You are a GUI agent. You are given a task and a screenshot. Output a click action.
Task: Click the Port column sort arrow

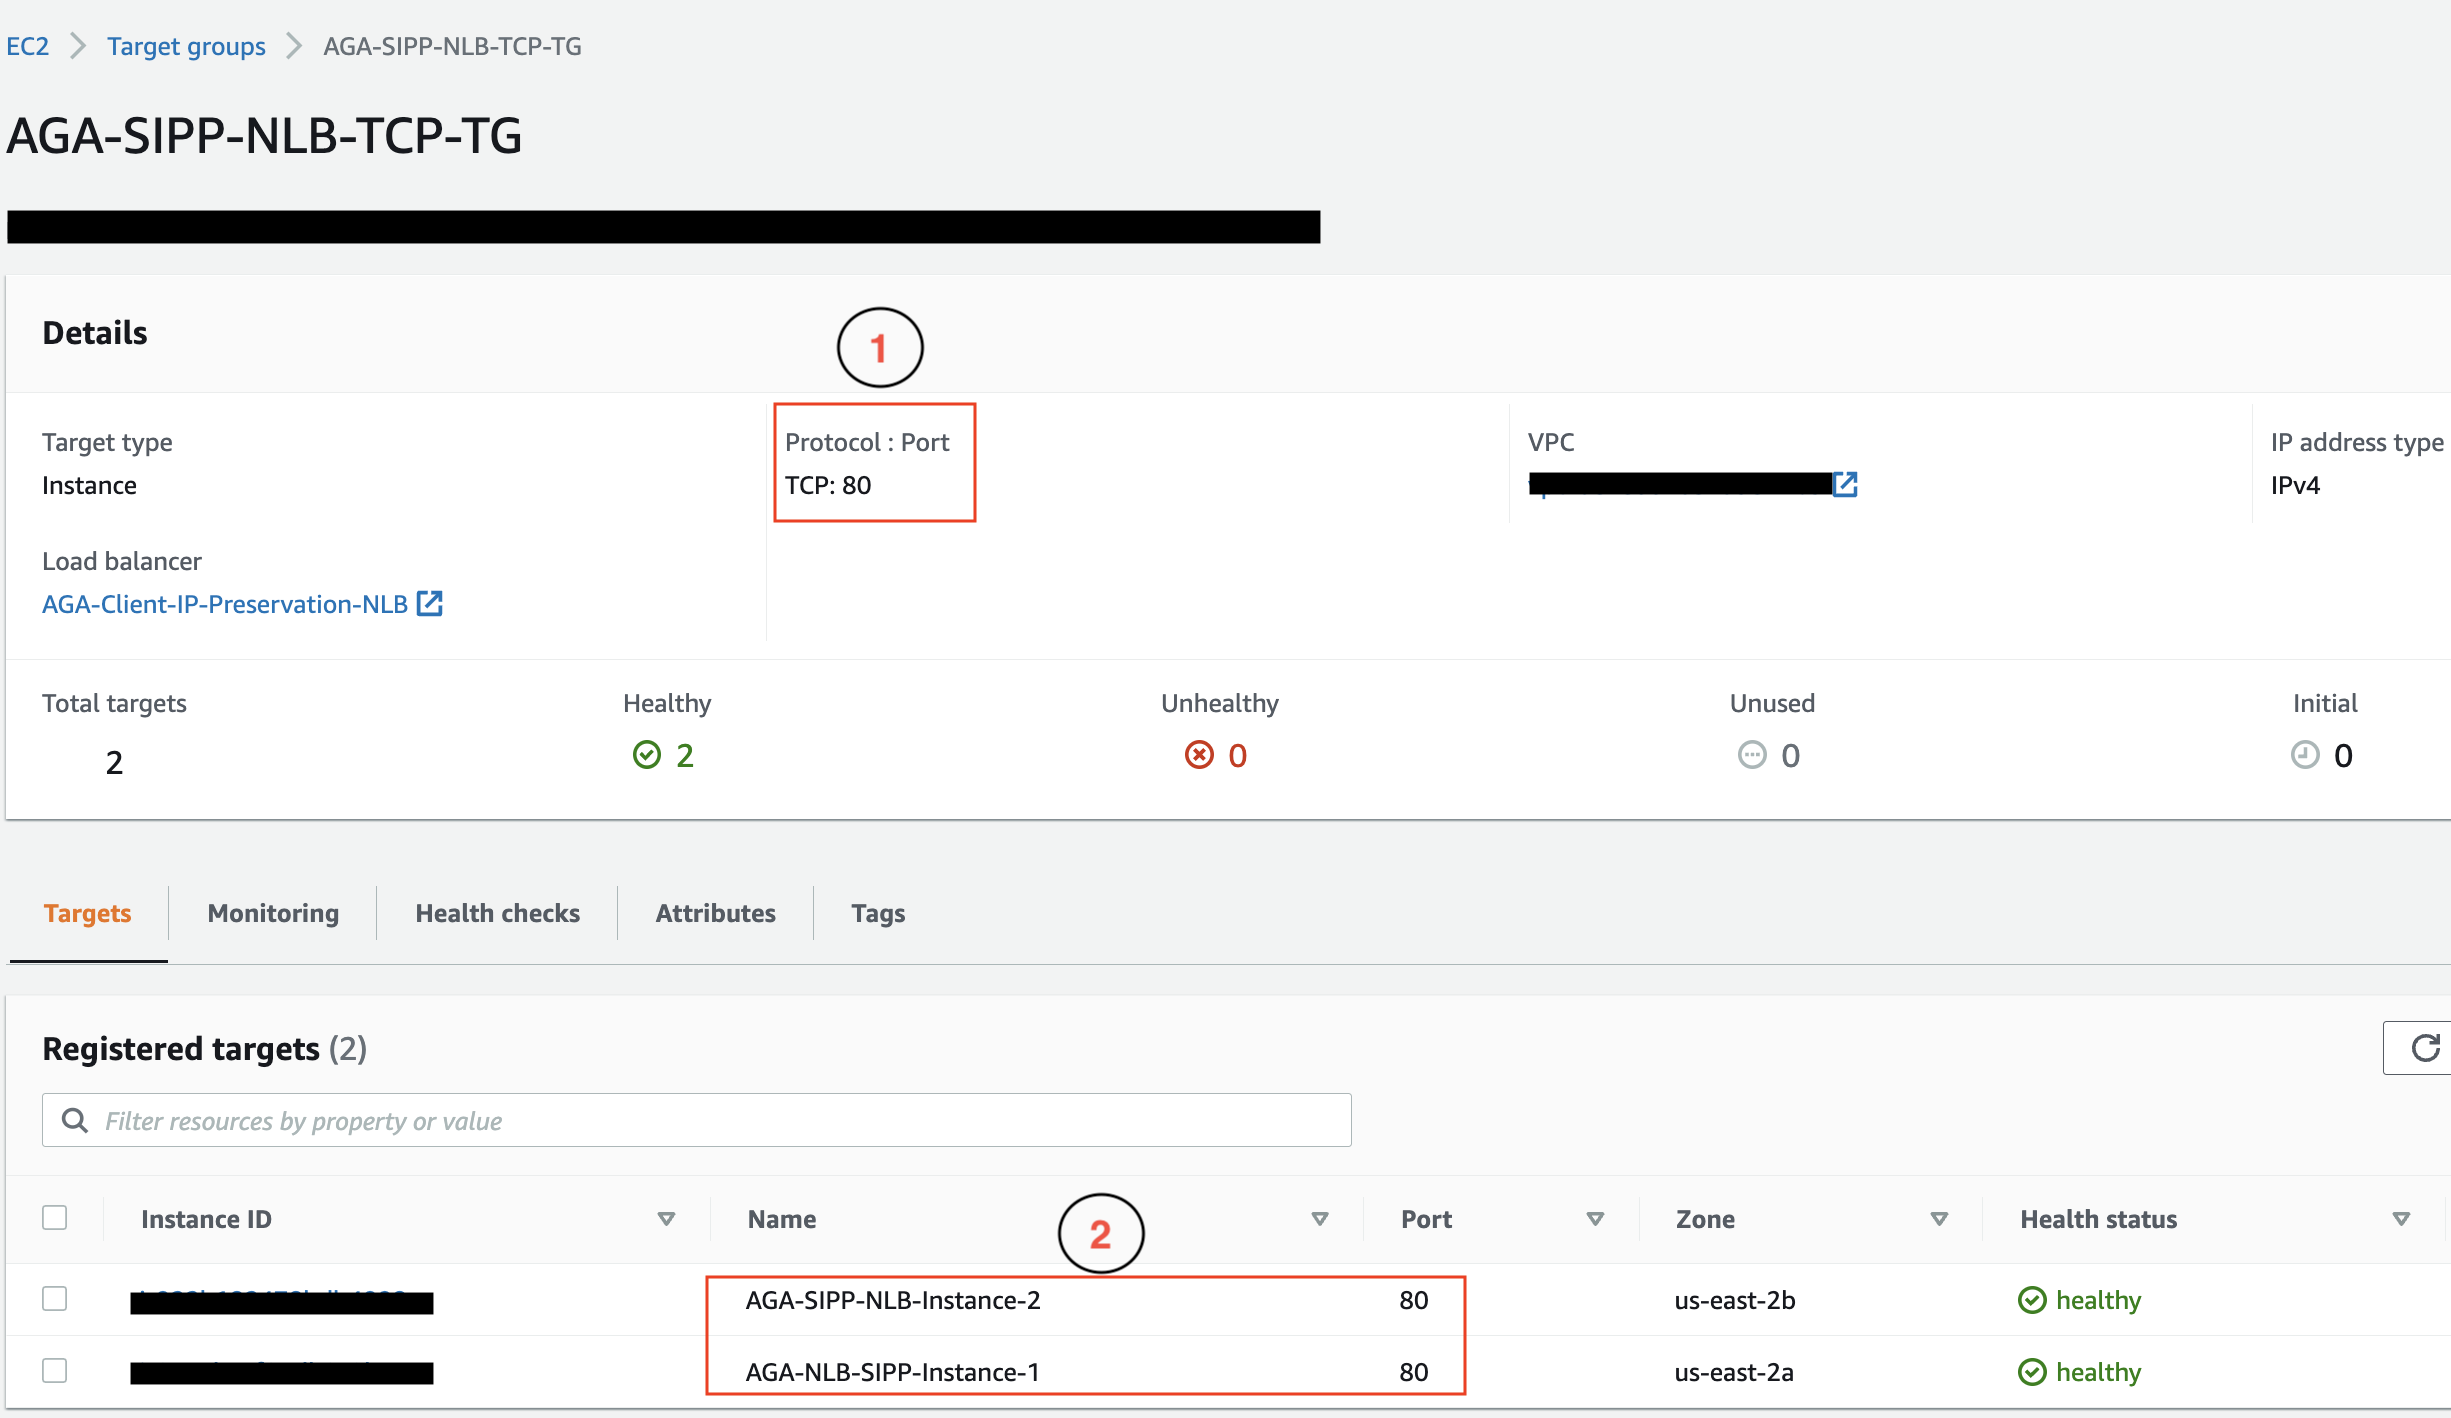click(1595, 1219)
